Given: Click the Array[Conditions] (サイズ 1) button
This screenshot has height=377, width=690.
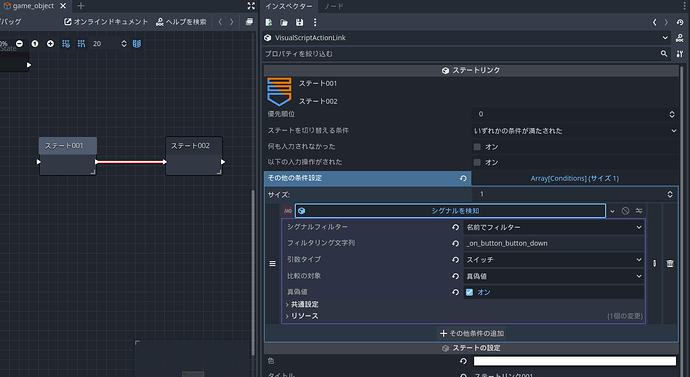Looking at the screenshot, I should click(x=575, y=178).
